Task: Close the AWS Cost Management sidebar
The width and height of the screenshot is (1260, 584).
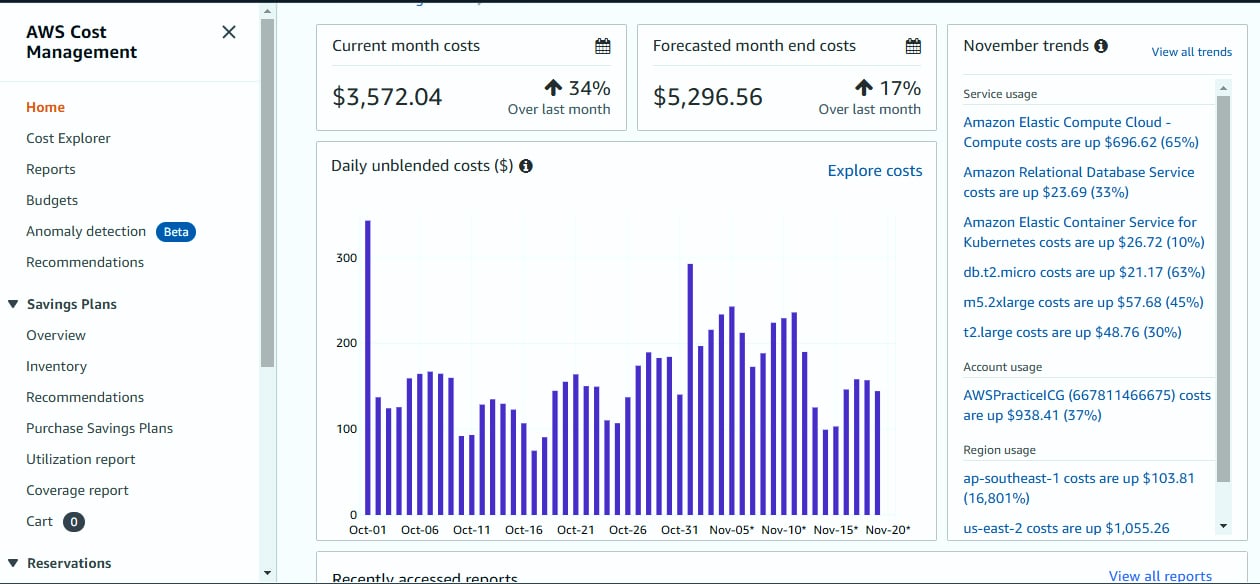Action: (x=229, y=32)
